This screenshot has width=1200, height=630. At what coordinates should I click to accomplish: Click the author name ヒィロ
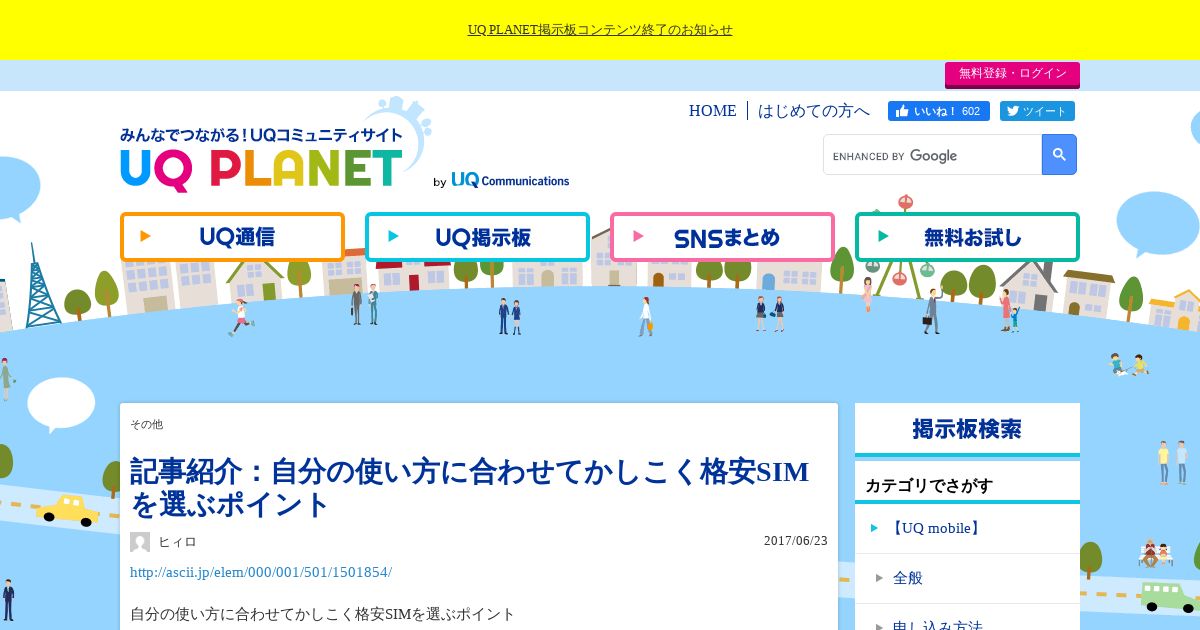(x=177, y=542)
